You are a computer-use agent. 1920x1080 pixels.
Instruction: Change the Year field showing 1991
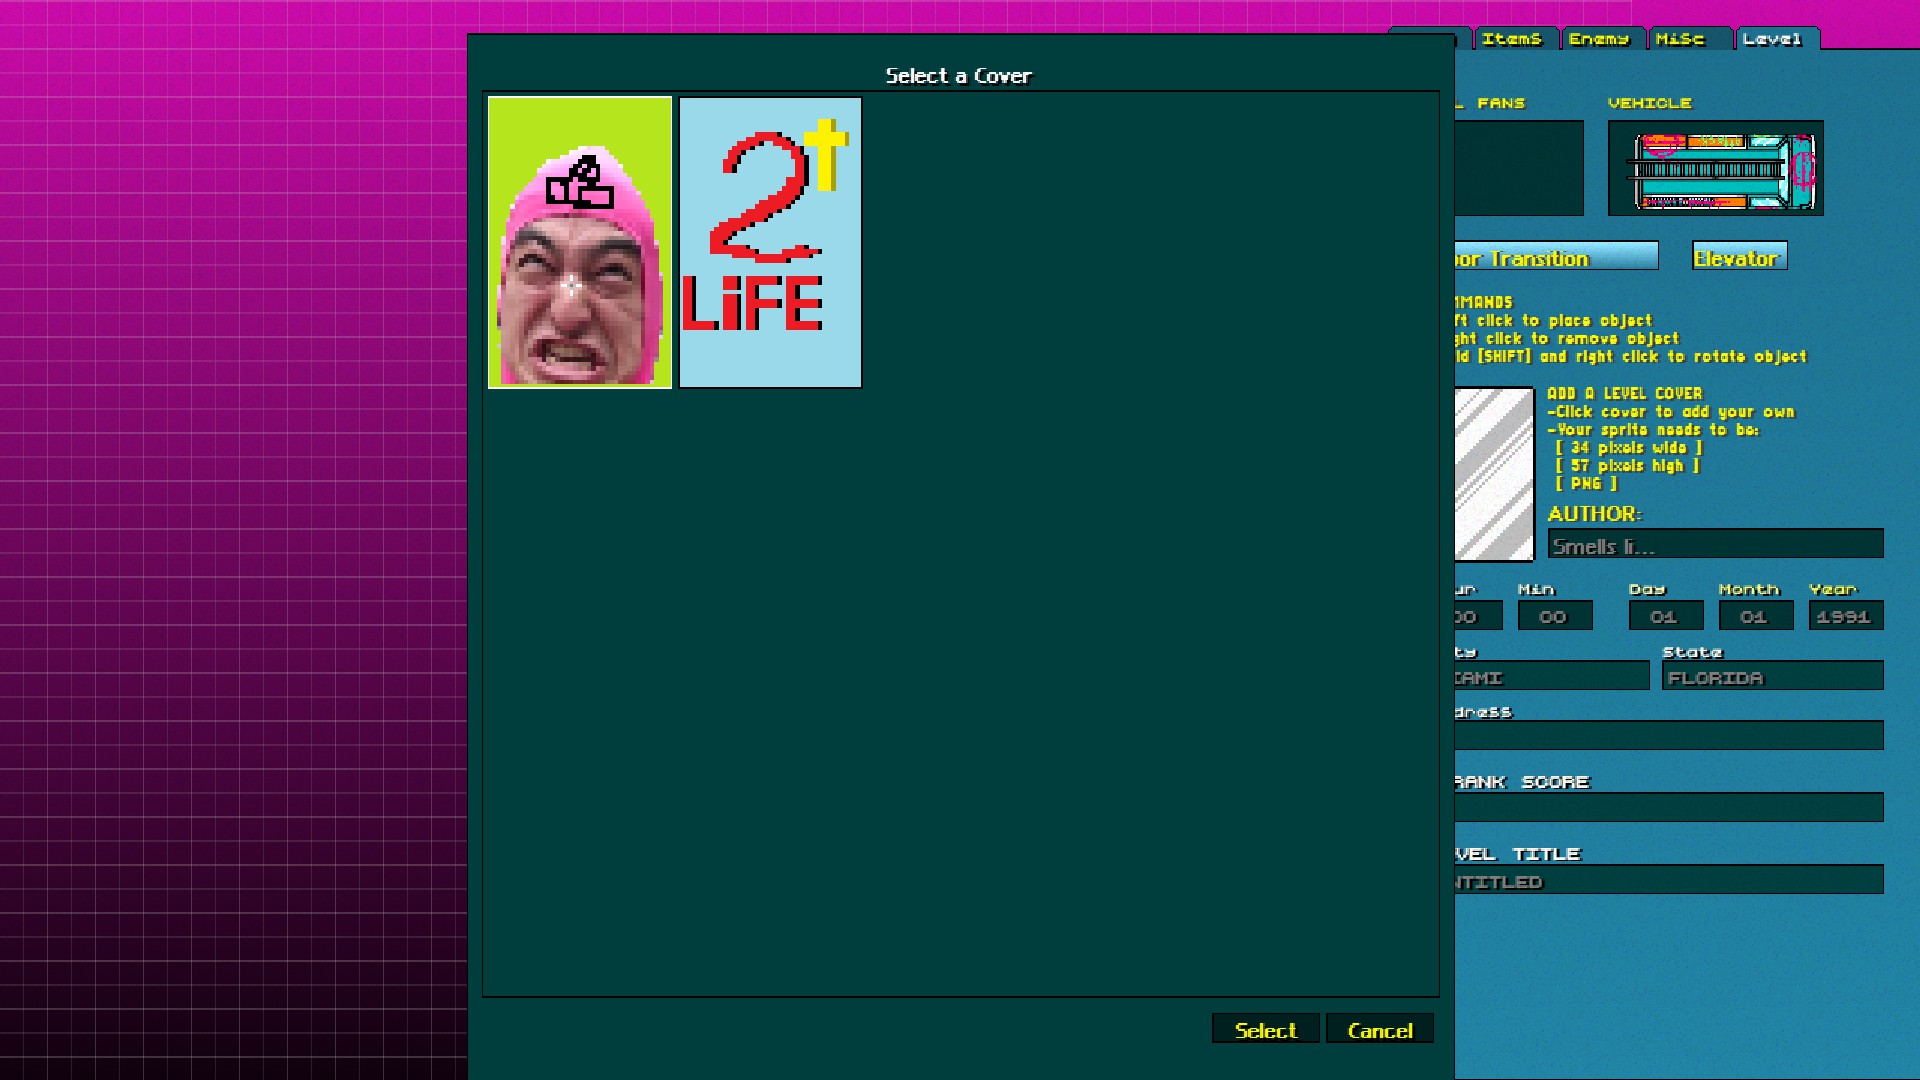[1846, 616]
